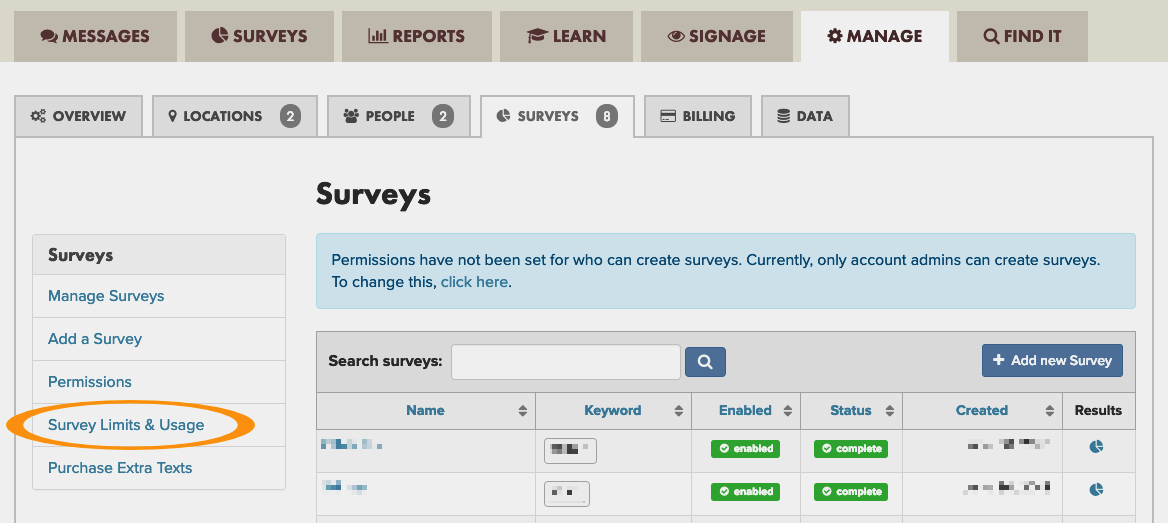This screenshot has height=523, width=1168.
Task: Click the first survey's complete status badge
Action: pyautogui.click(x=851, y=449)
